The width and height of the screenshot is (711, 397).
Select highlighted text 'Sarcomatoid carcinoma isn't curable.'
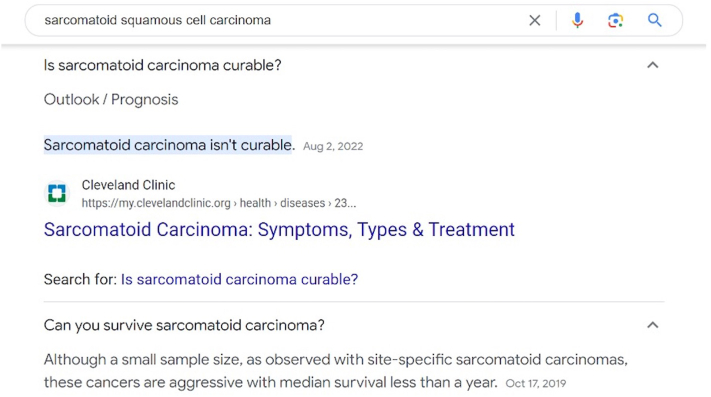169,145
